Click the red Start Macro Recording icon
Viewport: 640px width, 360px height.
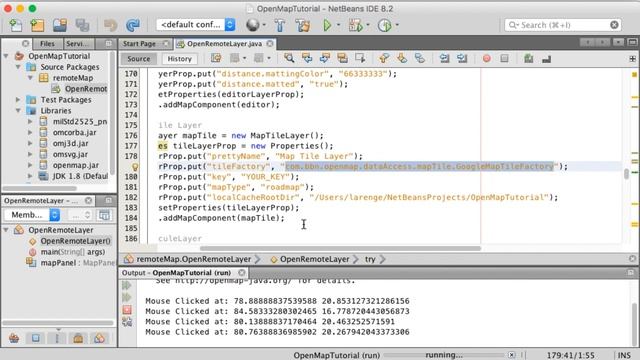(487, 58)
